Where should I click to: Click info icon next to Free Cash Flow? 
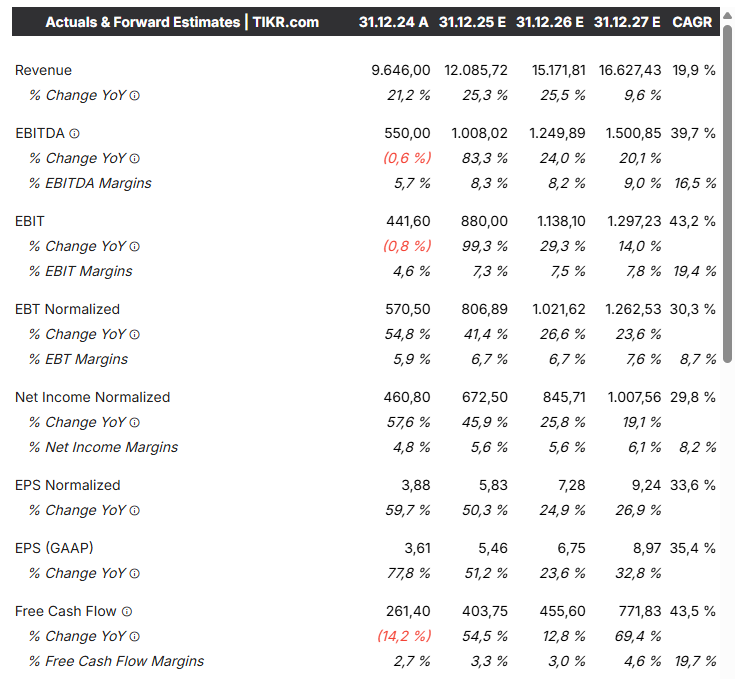[127, 611]
